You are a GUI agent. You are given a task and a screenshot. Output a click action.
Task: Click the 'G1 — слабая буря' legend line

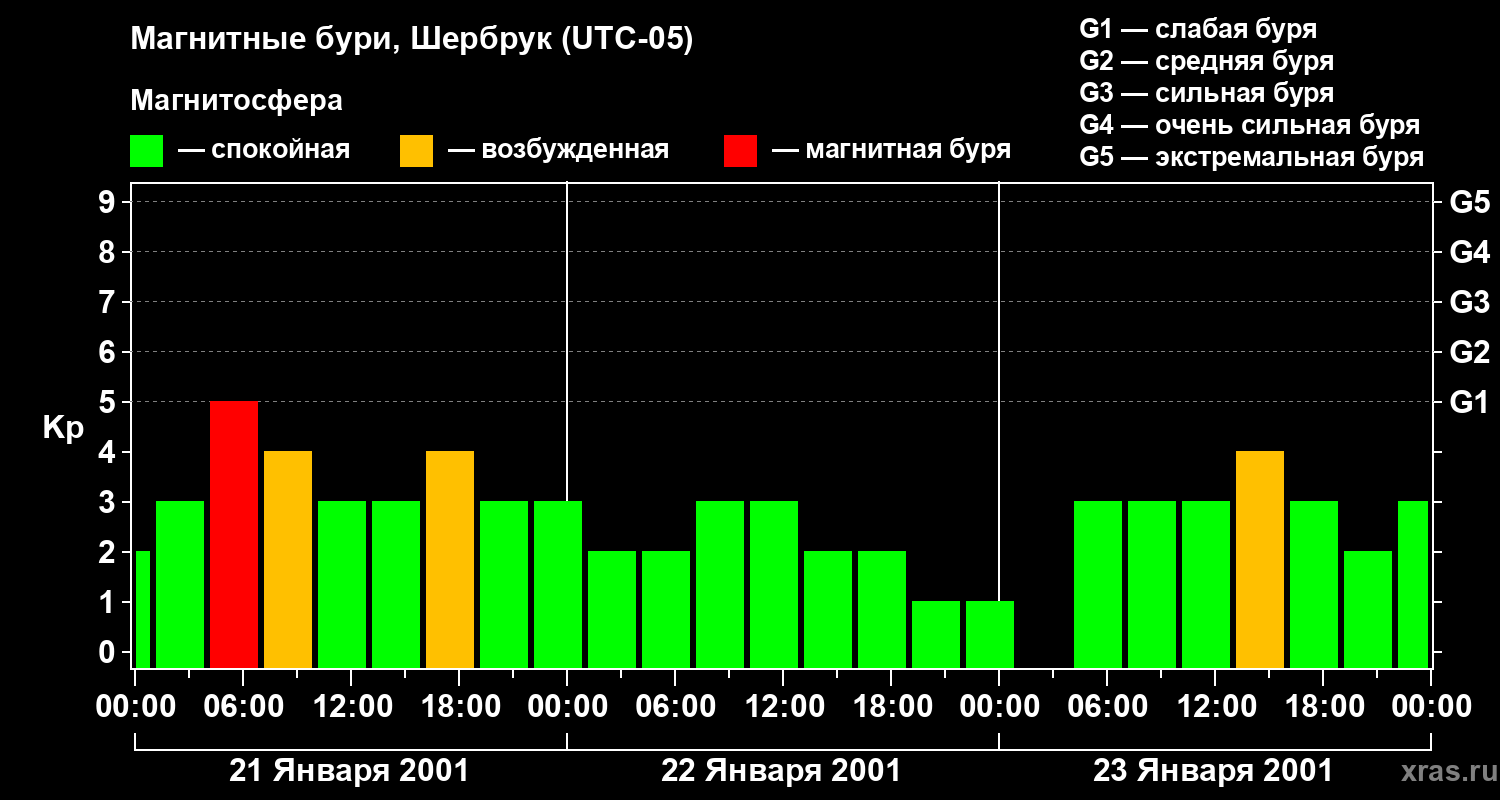1198,29
